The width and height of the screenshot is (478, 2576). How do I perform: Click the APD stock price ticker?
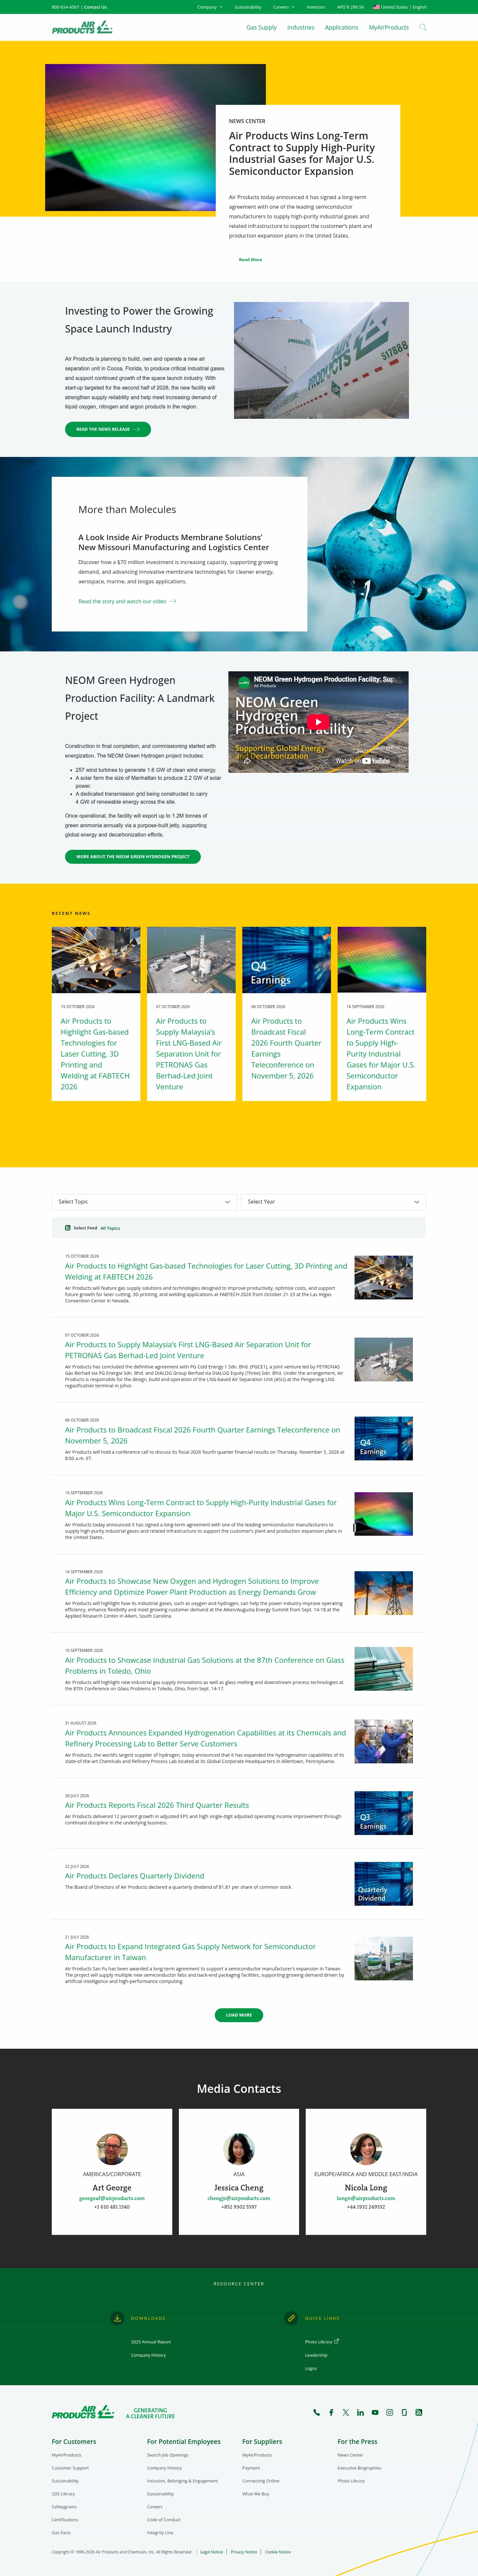(350, 7)
